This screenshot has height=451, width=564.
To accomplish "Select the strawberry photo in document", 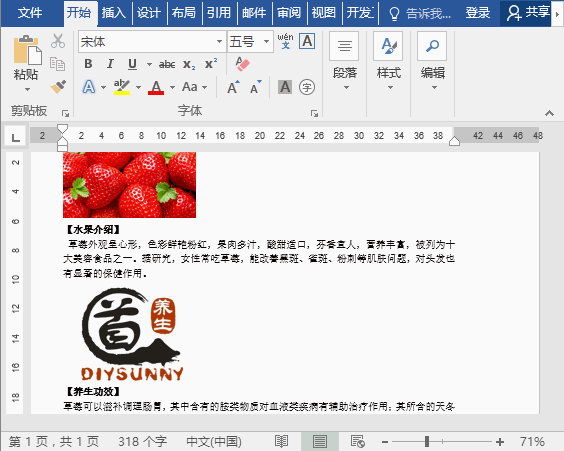I will click(129, 185).
